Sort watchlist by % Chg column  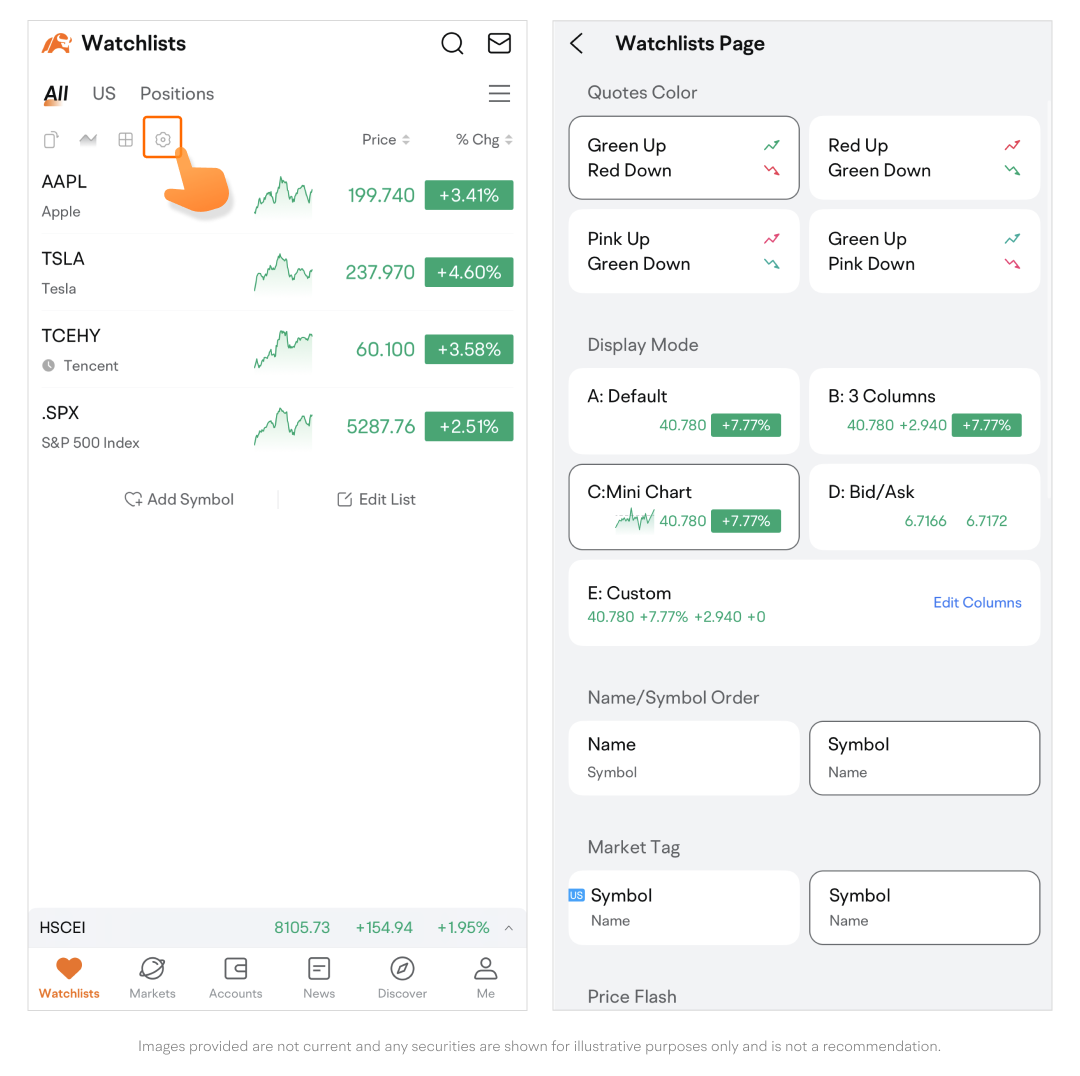click(484, 140)
